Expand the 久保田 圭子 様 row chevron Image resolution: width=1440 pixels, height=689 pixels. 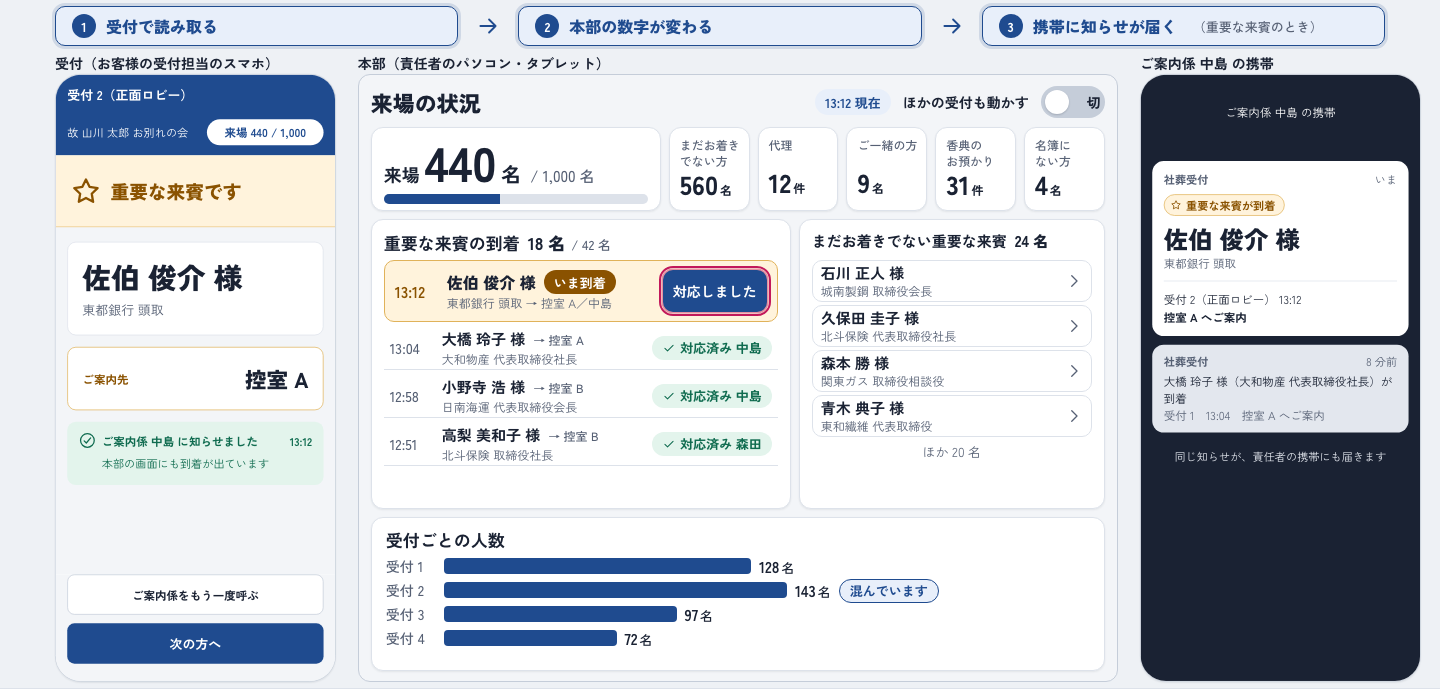click(x=1074, y=326)
